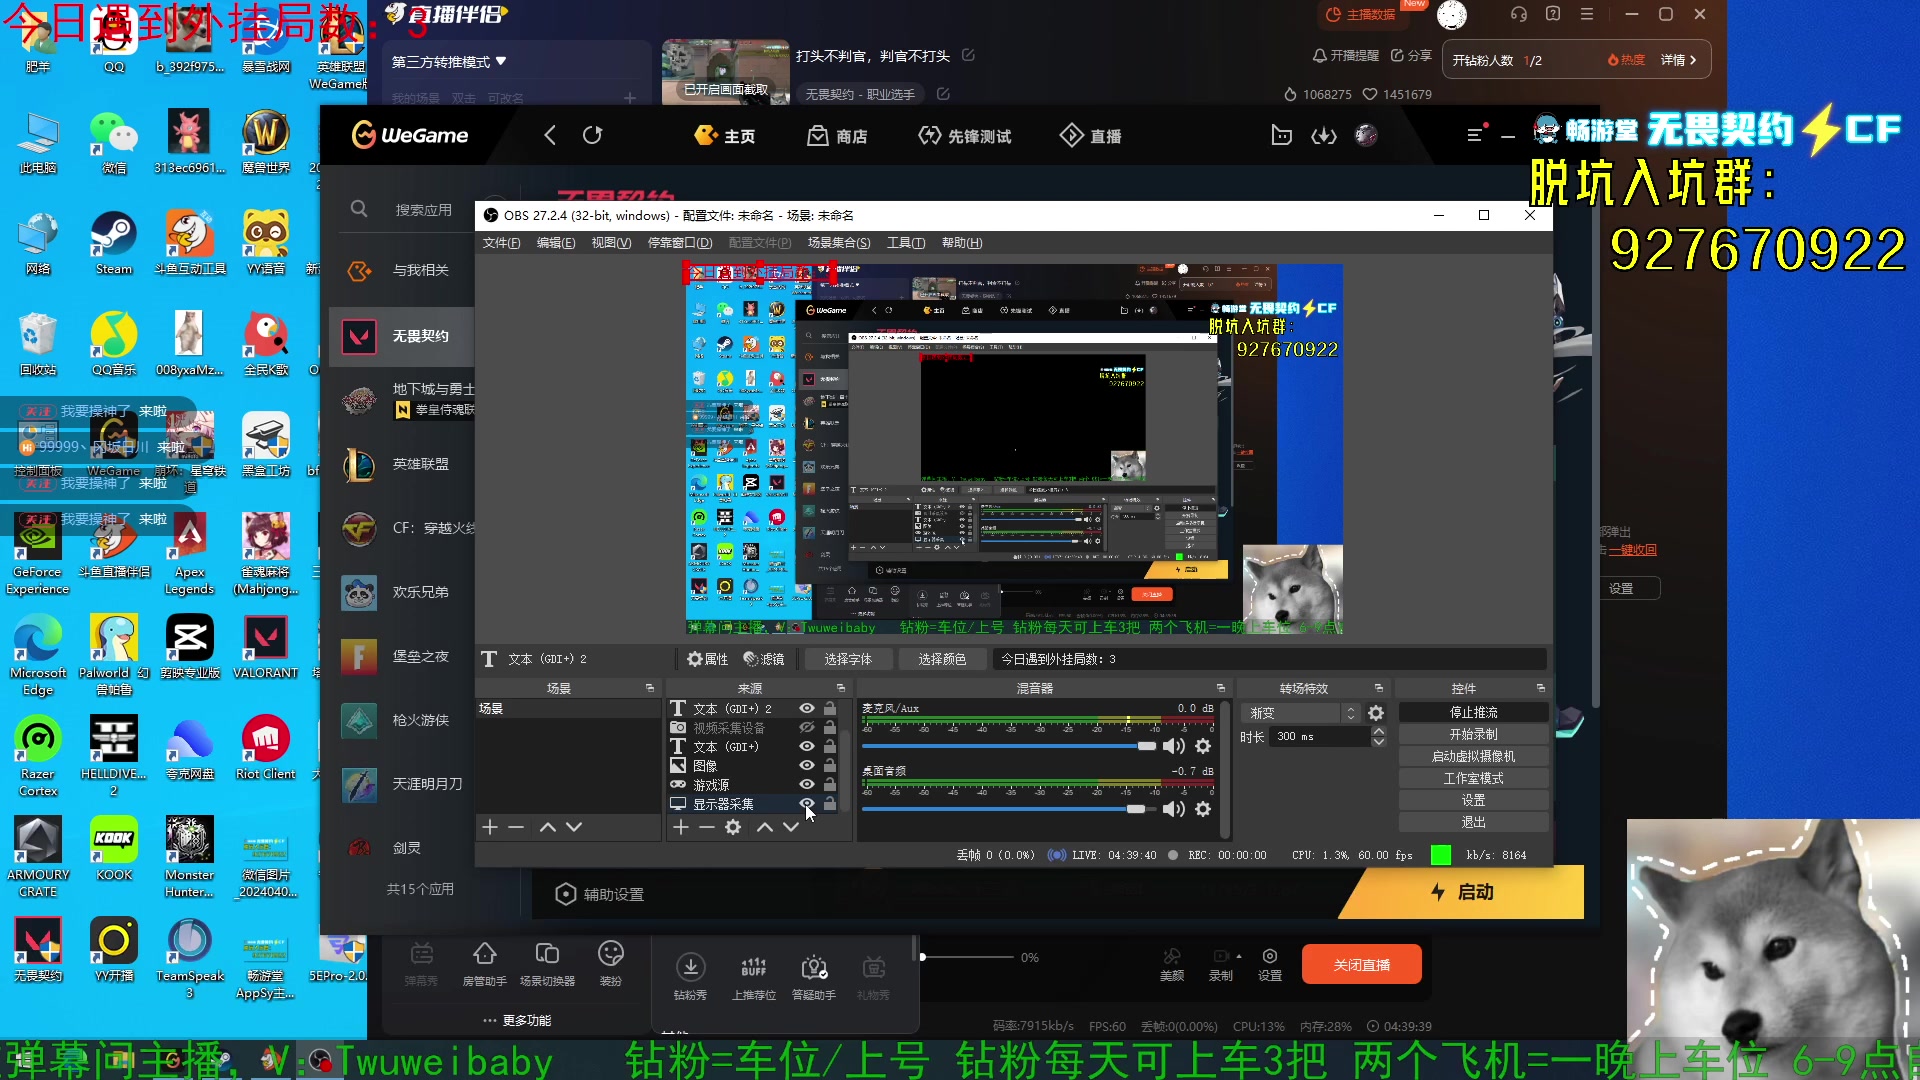Screen dimensions: 1920x1080
Task: Open 桌面音频 audio settings gear
Action: pos(1203,809)
